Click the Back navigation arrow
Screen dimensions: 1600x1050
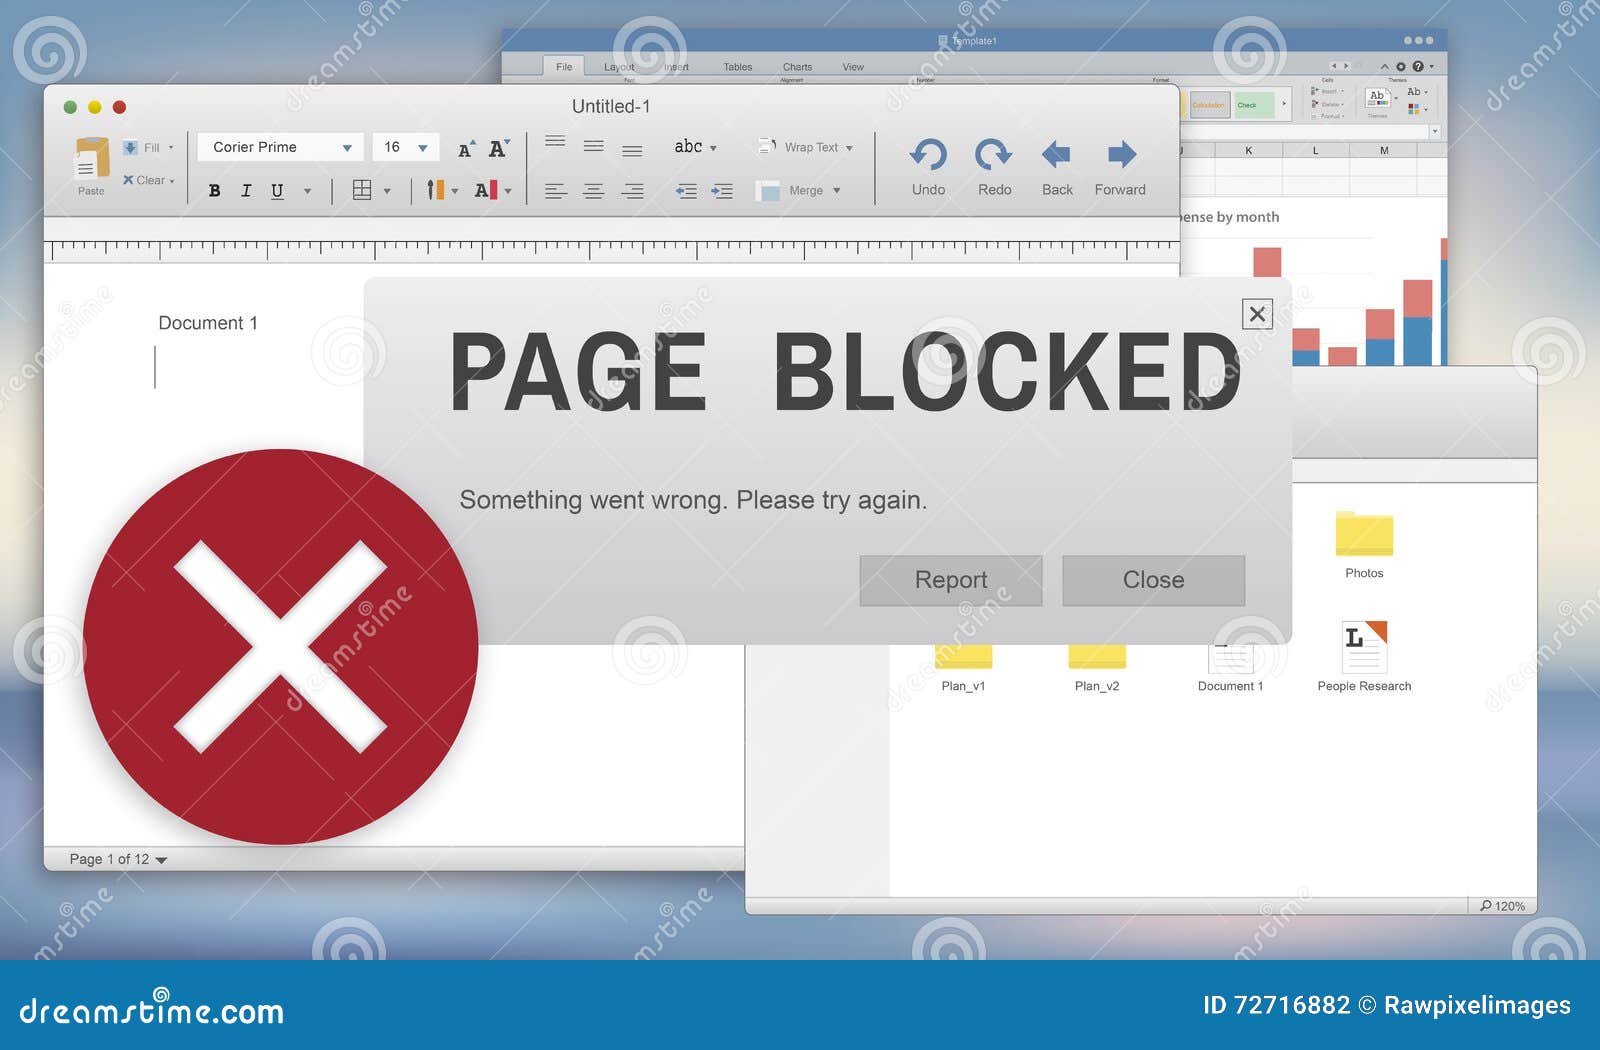coord(1056,155)
